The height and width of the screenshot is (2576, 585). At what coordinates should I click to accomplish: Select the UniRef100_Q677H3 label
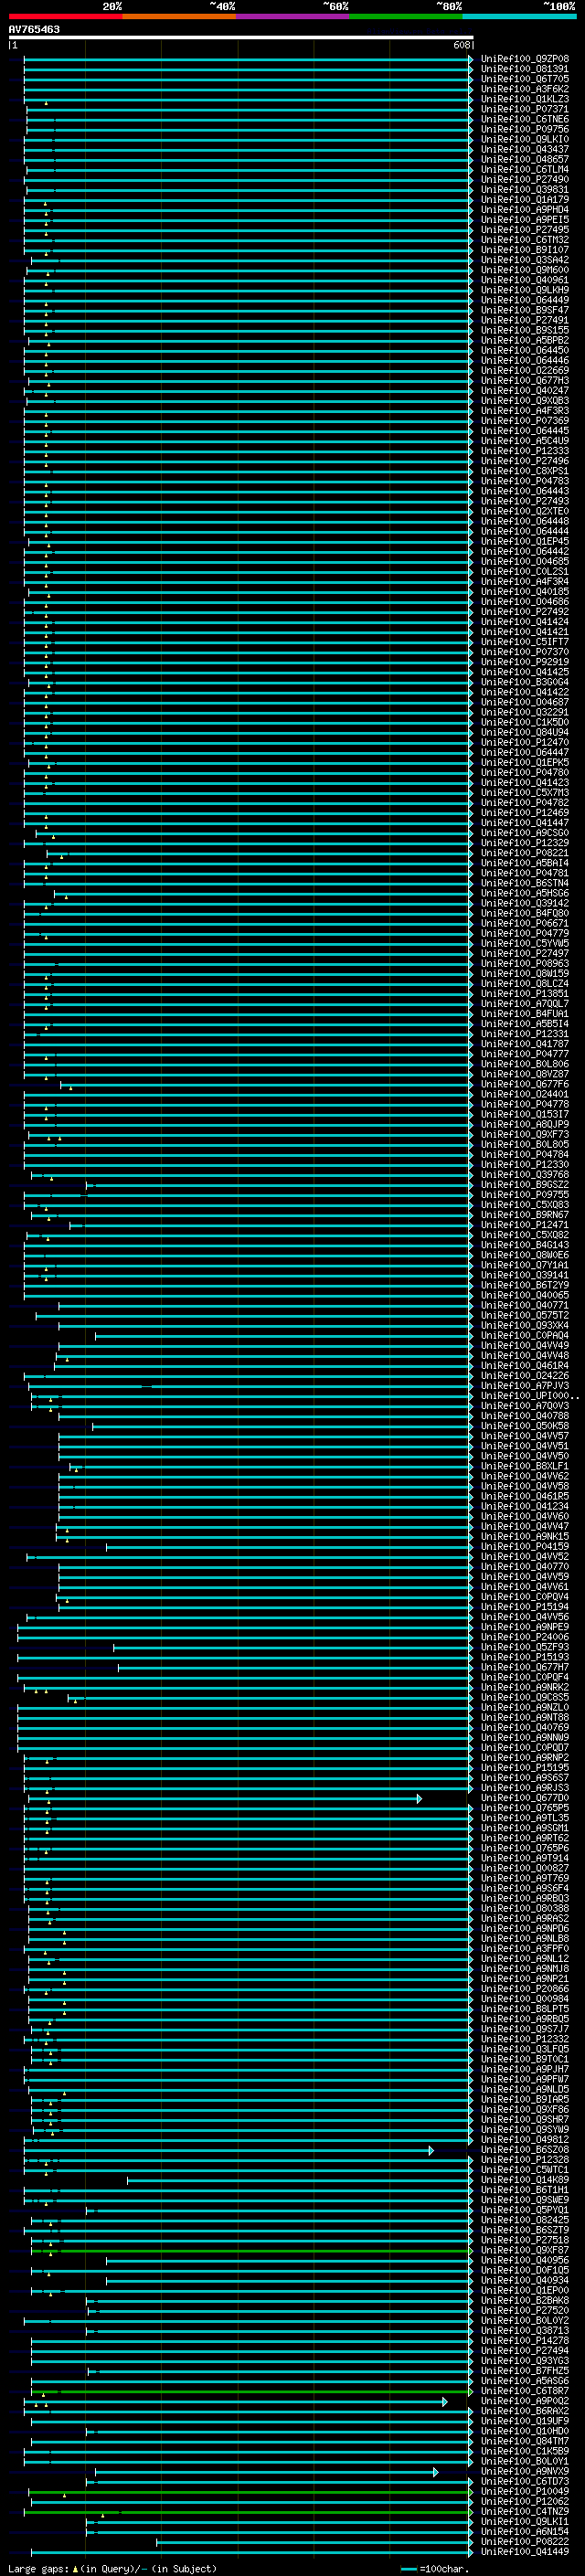click(x=524, y=380)
